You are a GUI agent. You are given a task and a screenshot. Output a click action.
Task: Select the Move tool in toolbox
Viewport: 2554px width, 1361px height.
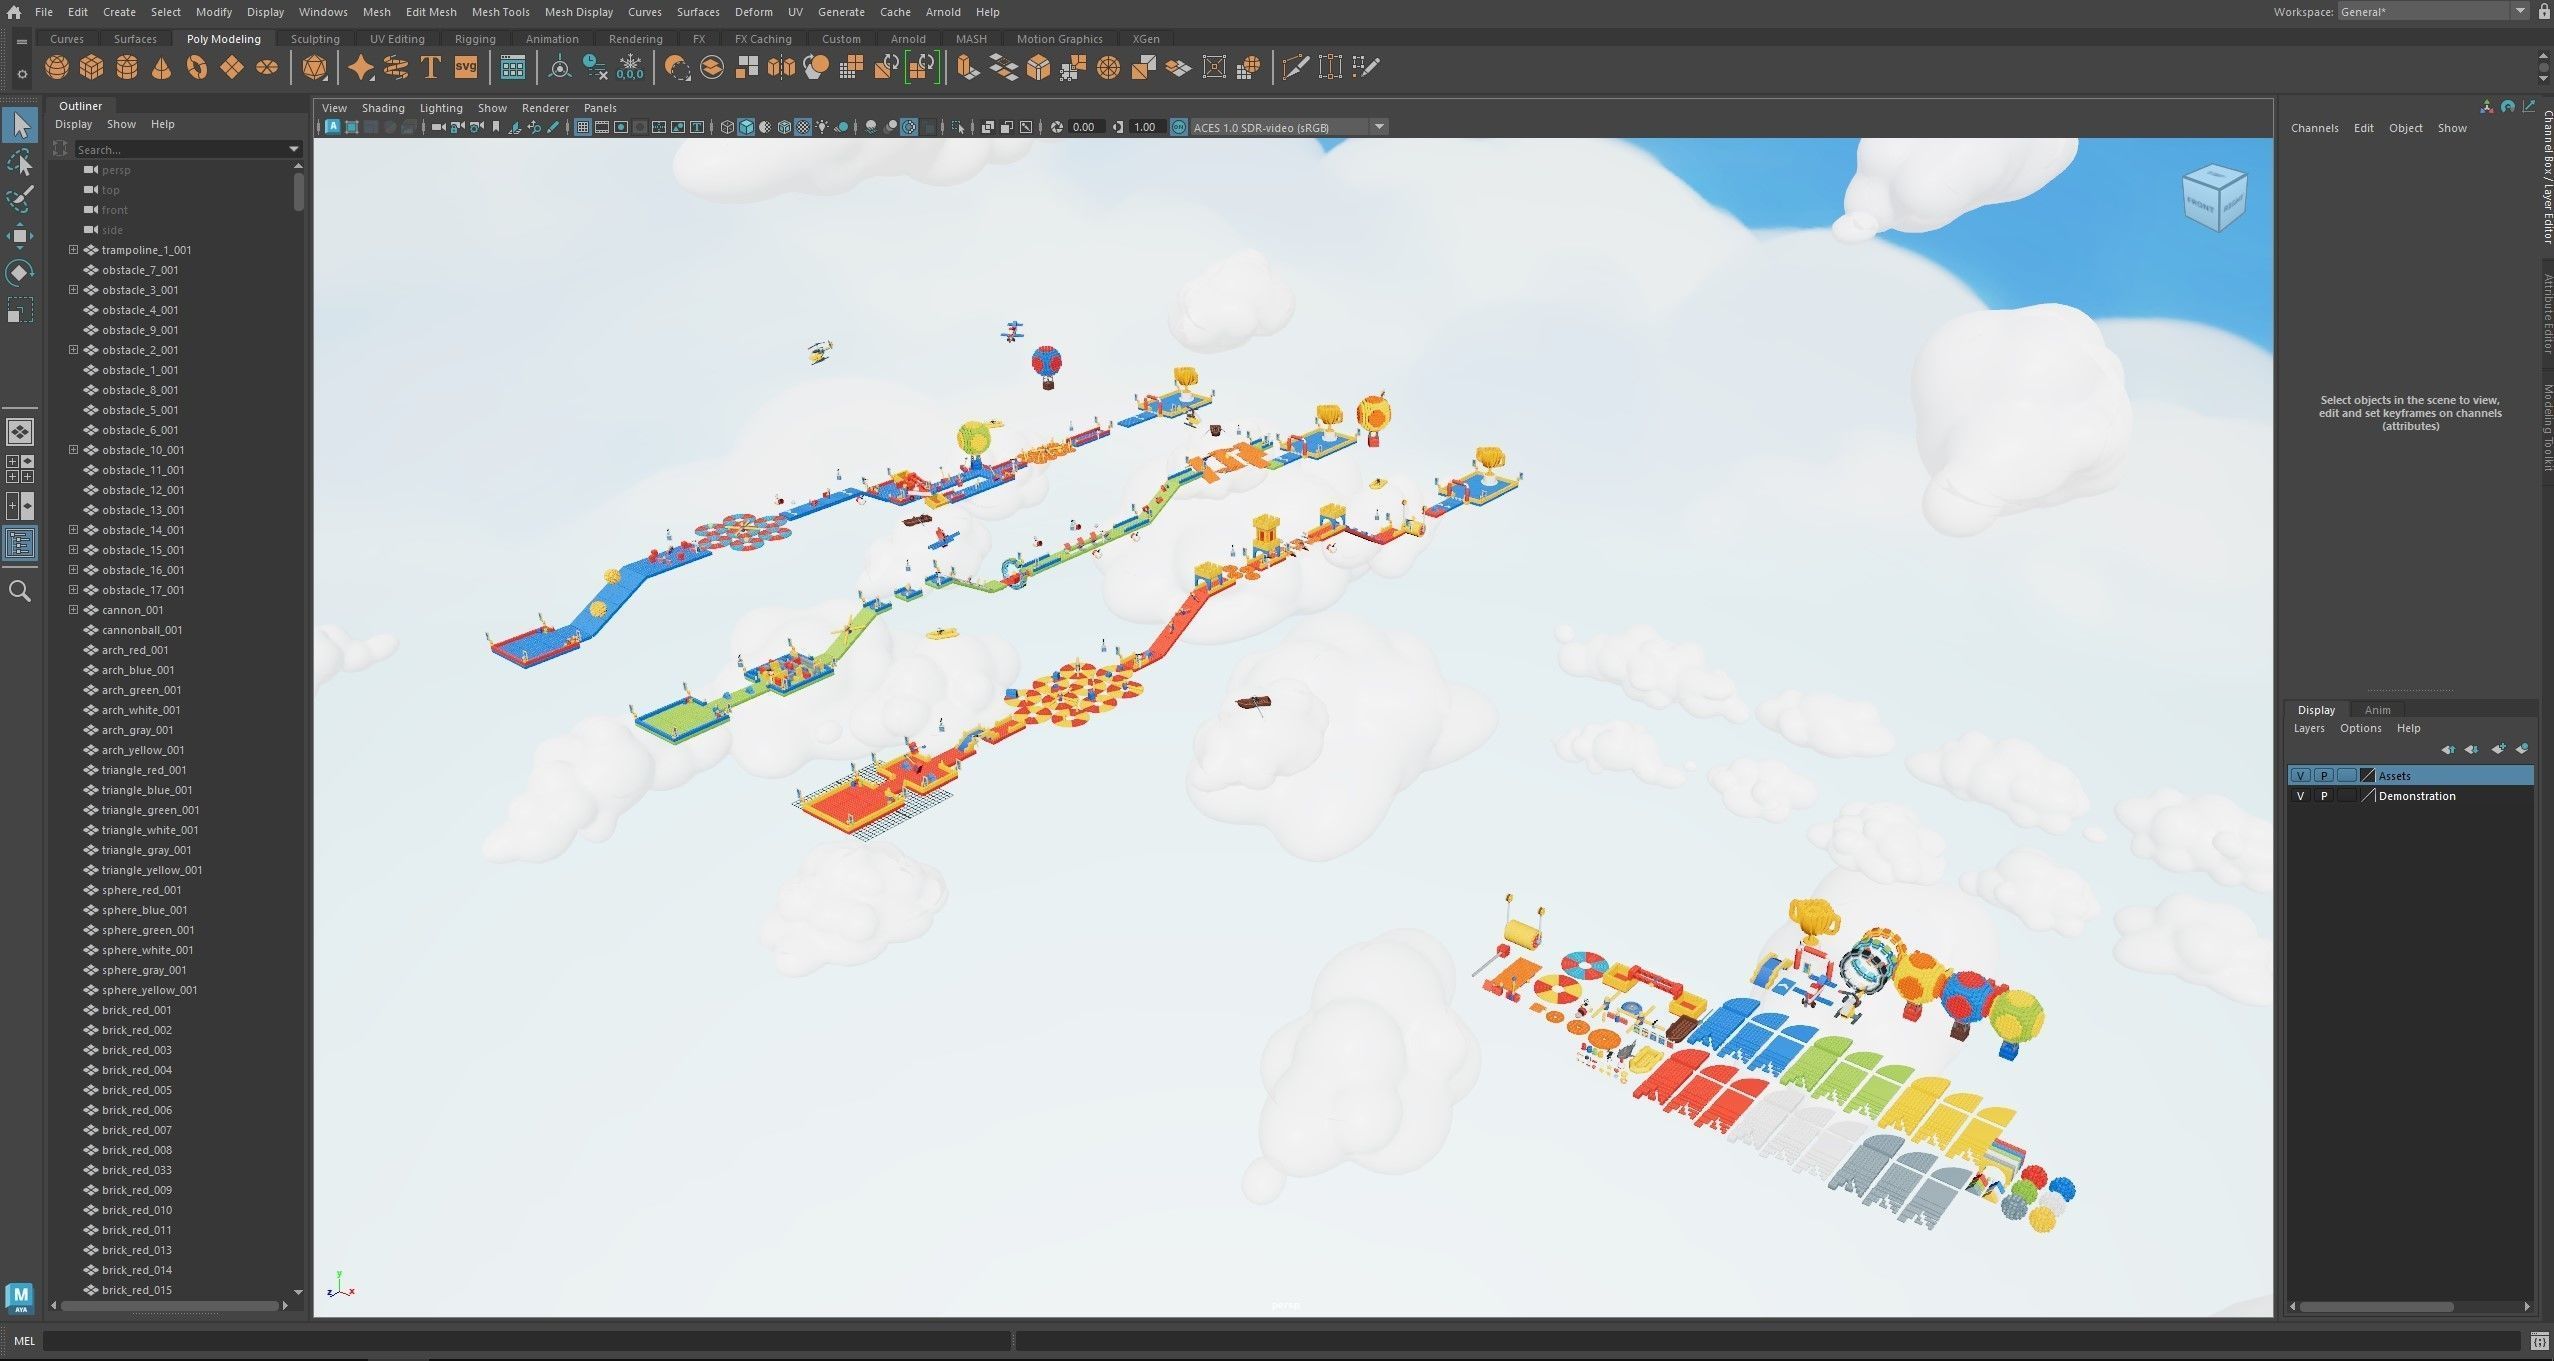(20, 236)
